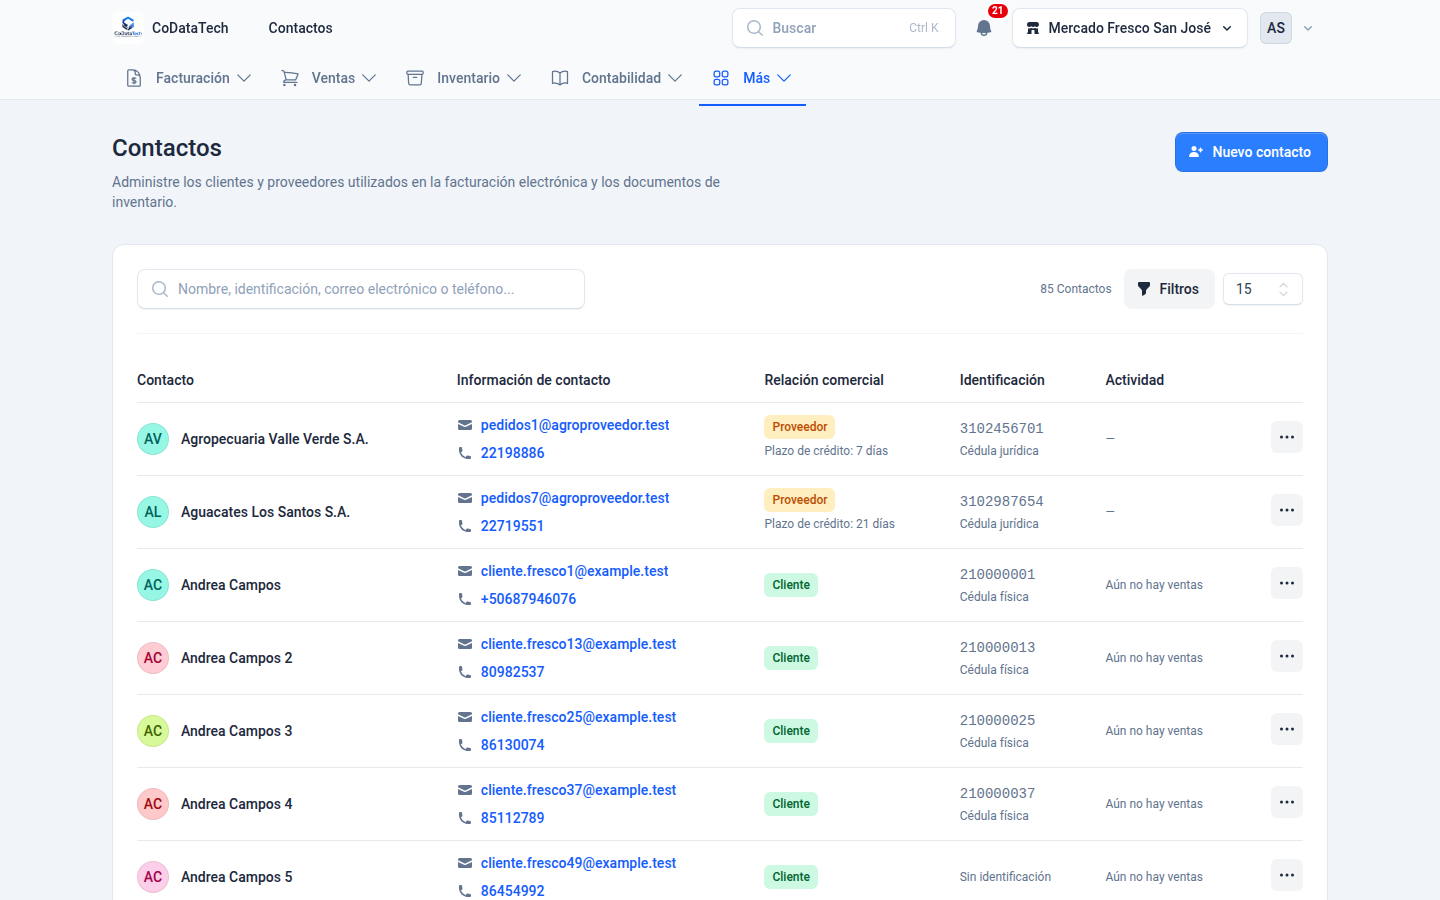The height and width of the screenshot is (900, 1440).
Task: Click the Cliente badge for Andrea Campos 3
Action: click(x=791, y=731)
